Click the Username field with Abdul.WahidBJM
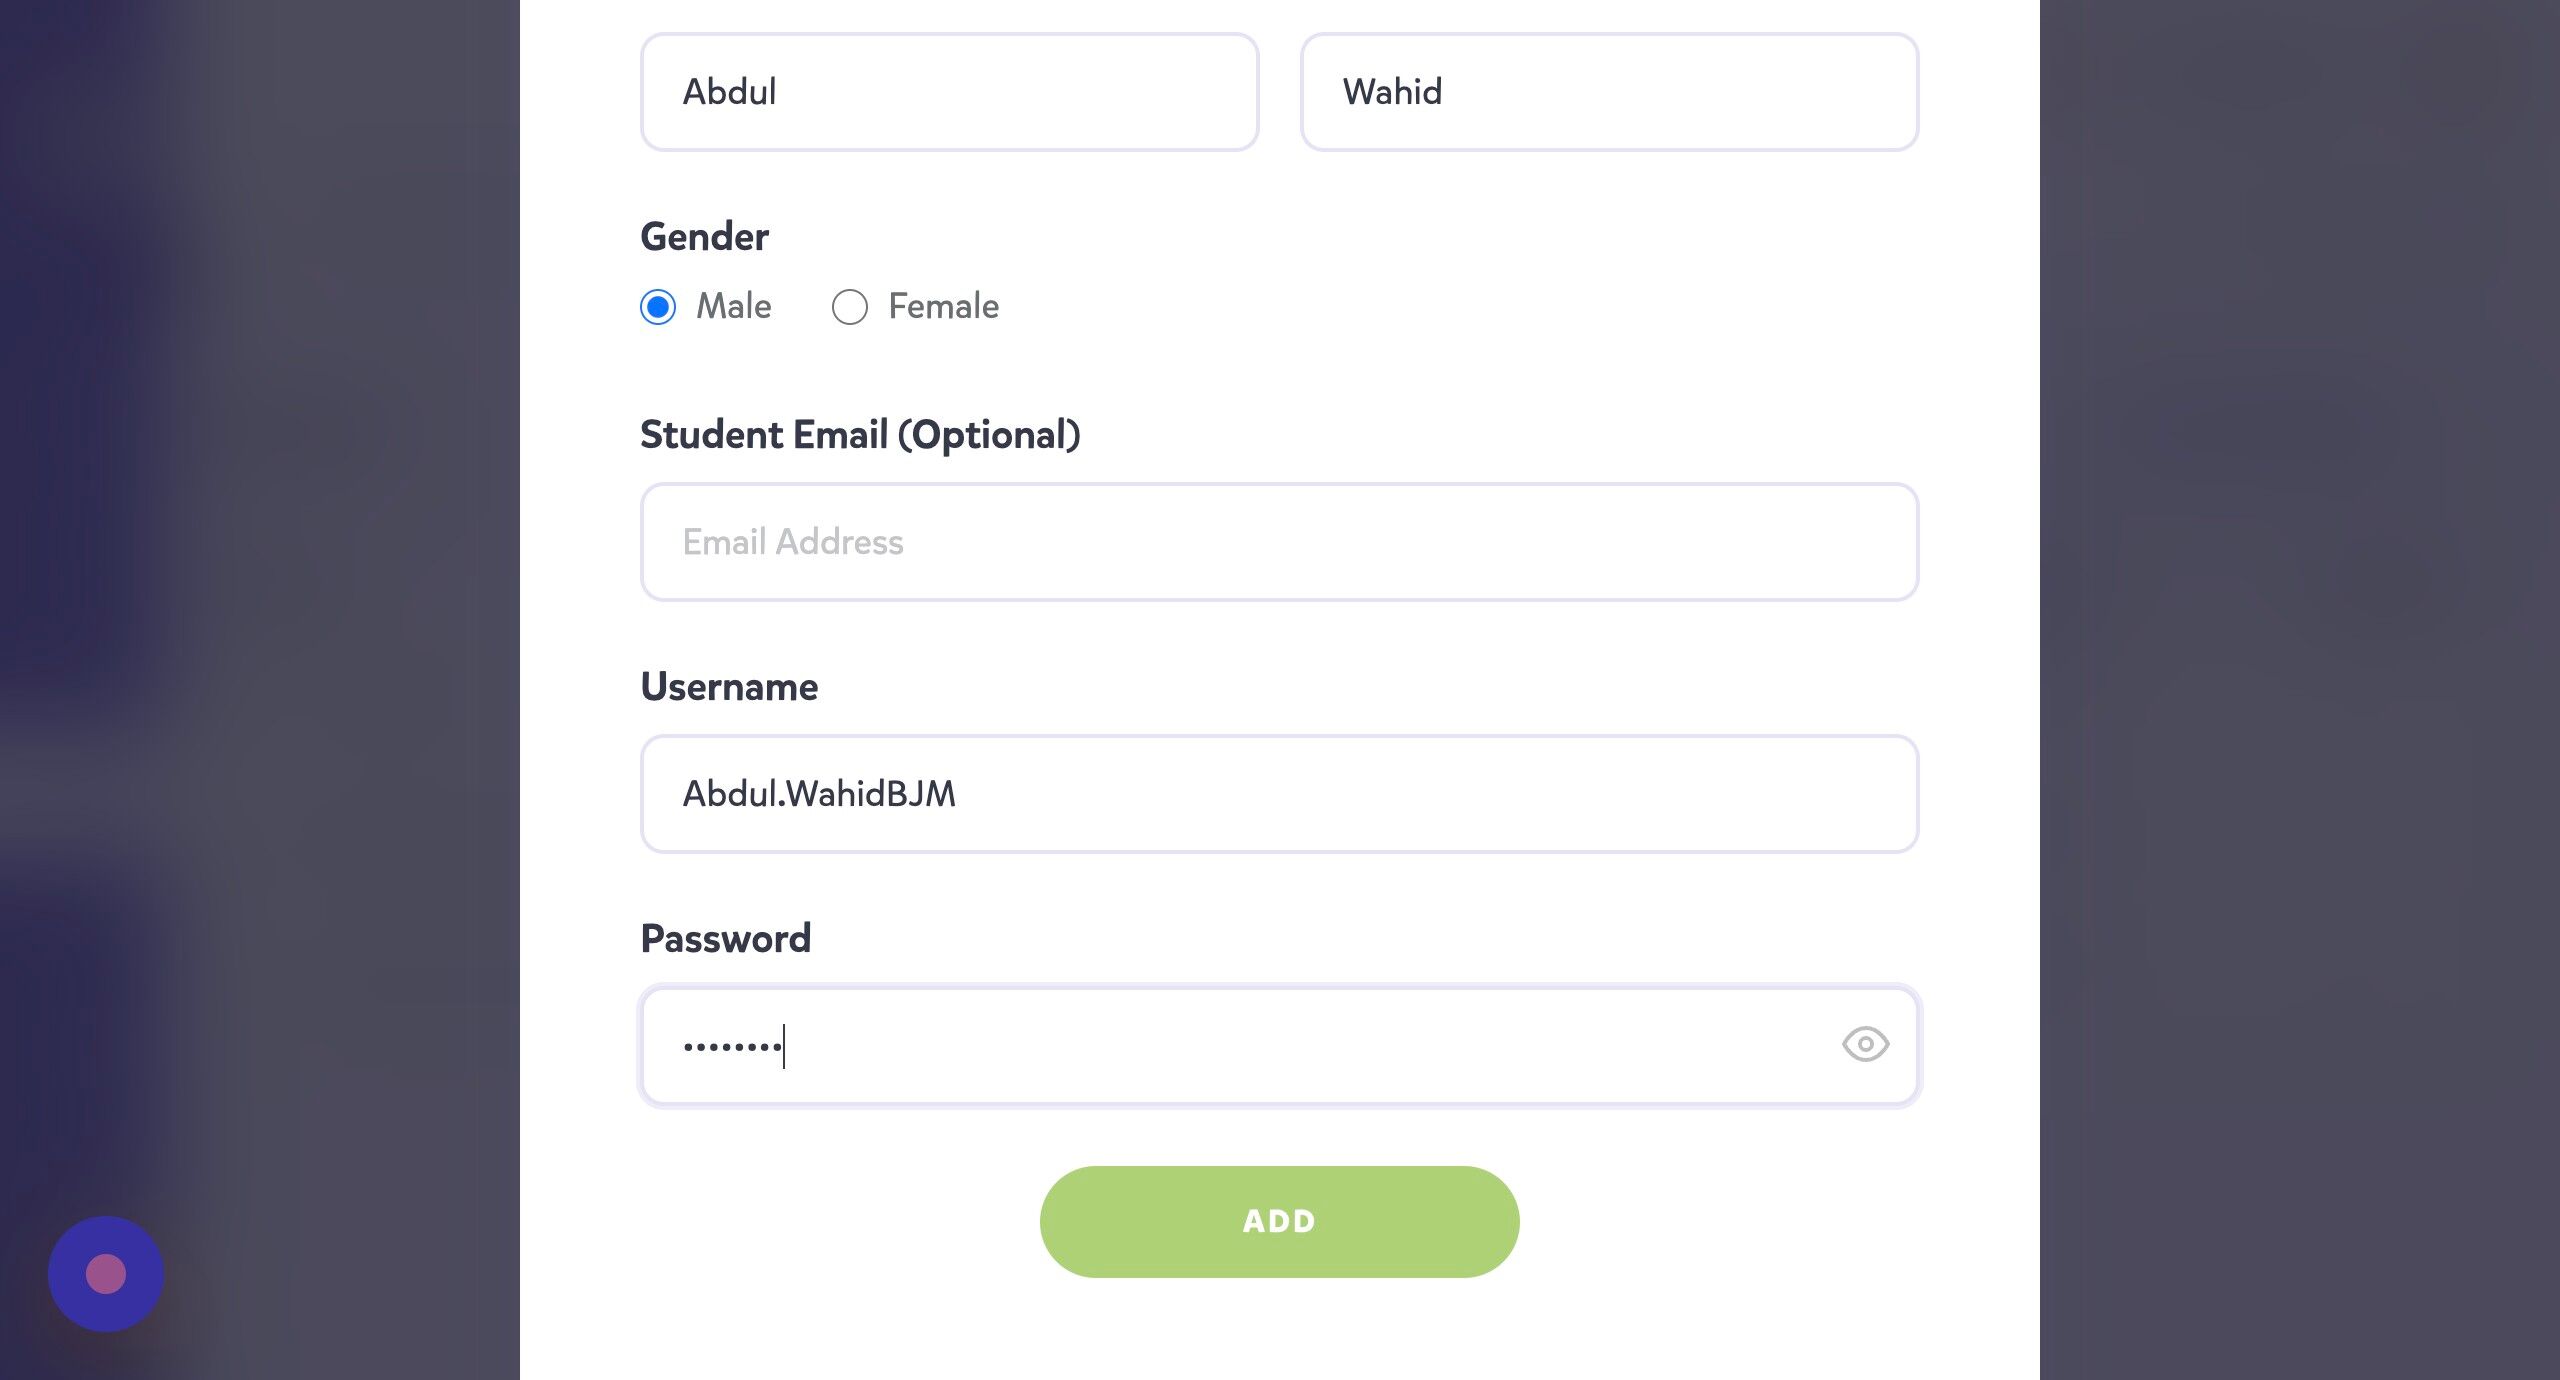 tap(1279, 794)
